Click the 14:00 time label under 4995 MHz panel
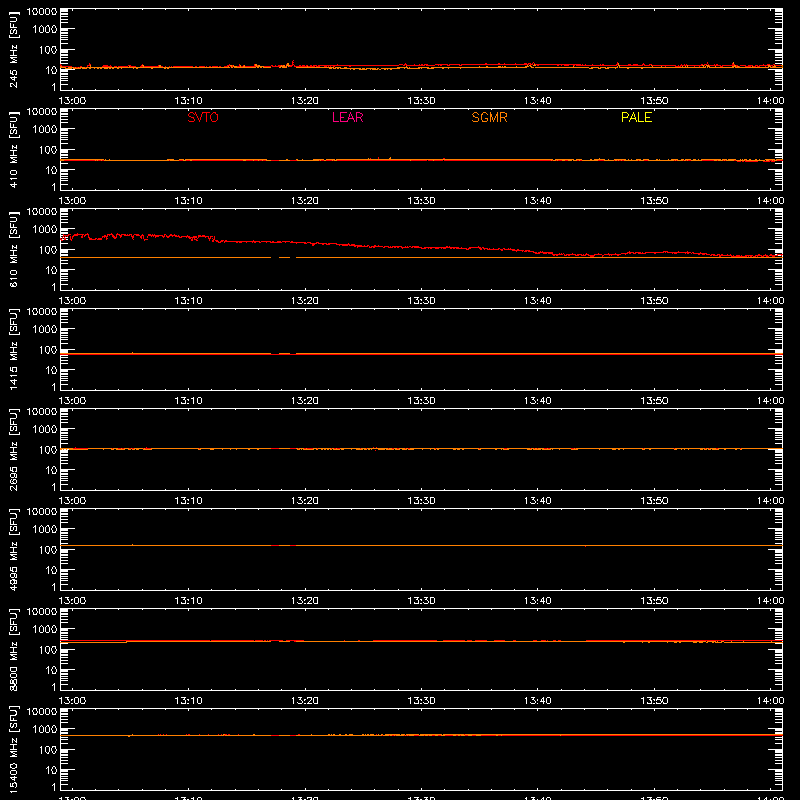Screen dimensions: 800x800 click(x=770, y=601)
